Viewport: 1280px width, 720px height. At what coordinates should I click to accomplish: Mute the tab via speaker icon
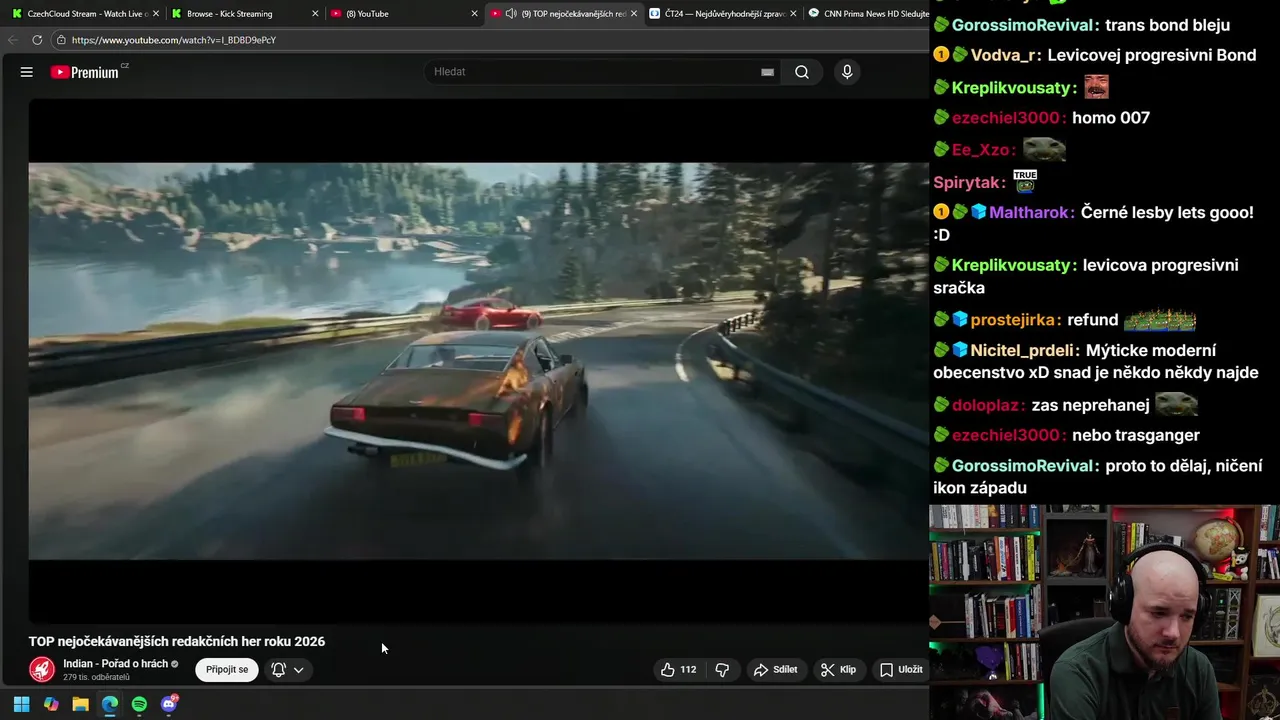(511, 14)
